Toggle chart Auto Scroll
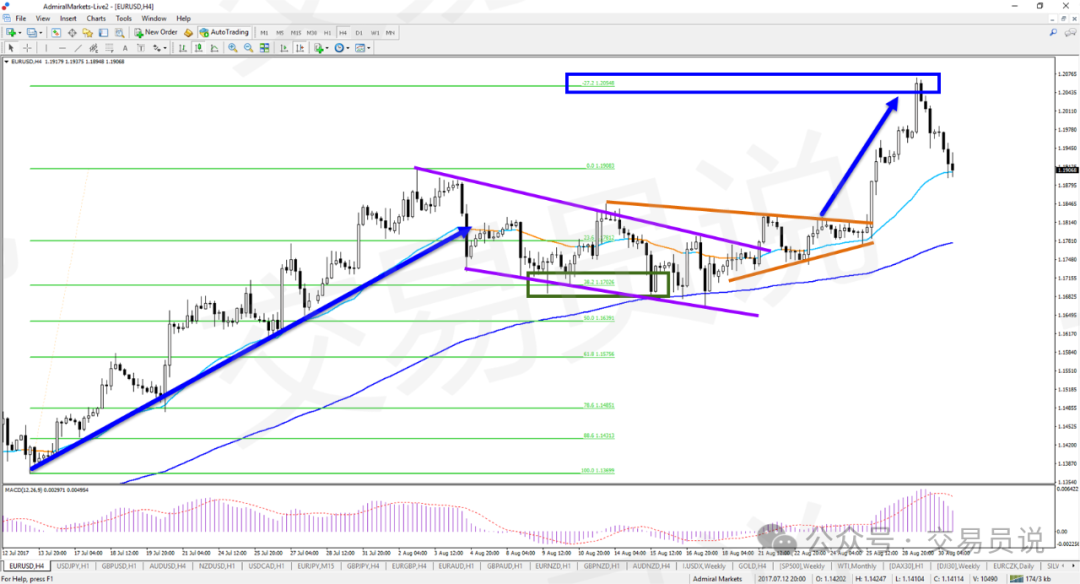 pyautogui.click(x=284, y=48)
